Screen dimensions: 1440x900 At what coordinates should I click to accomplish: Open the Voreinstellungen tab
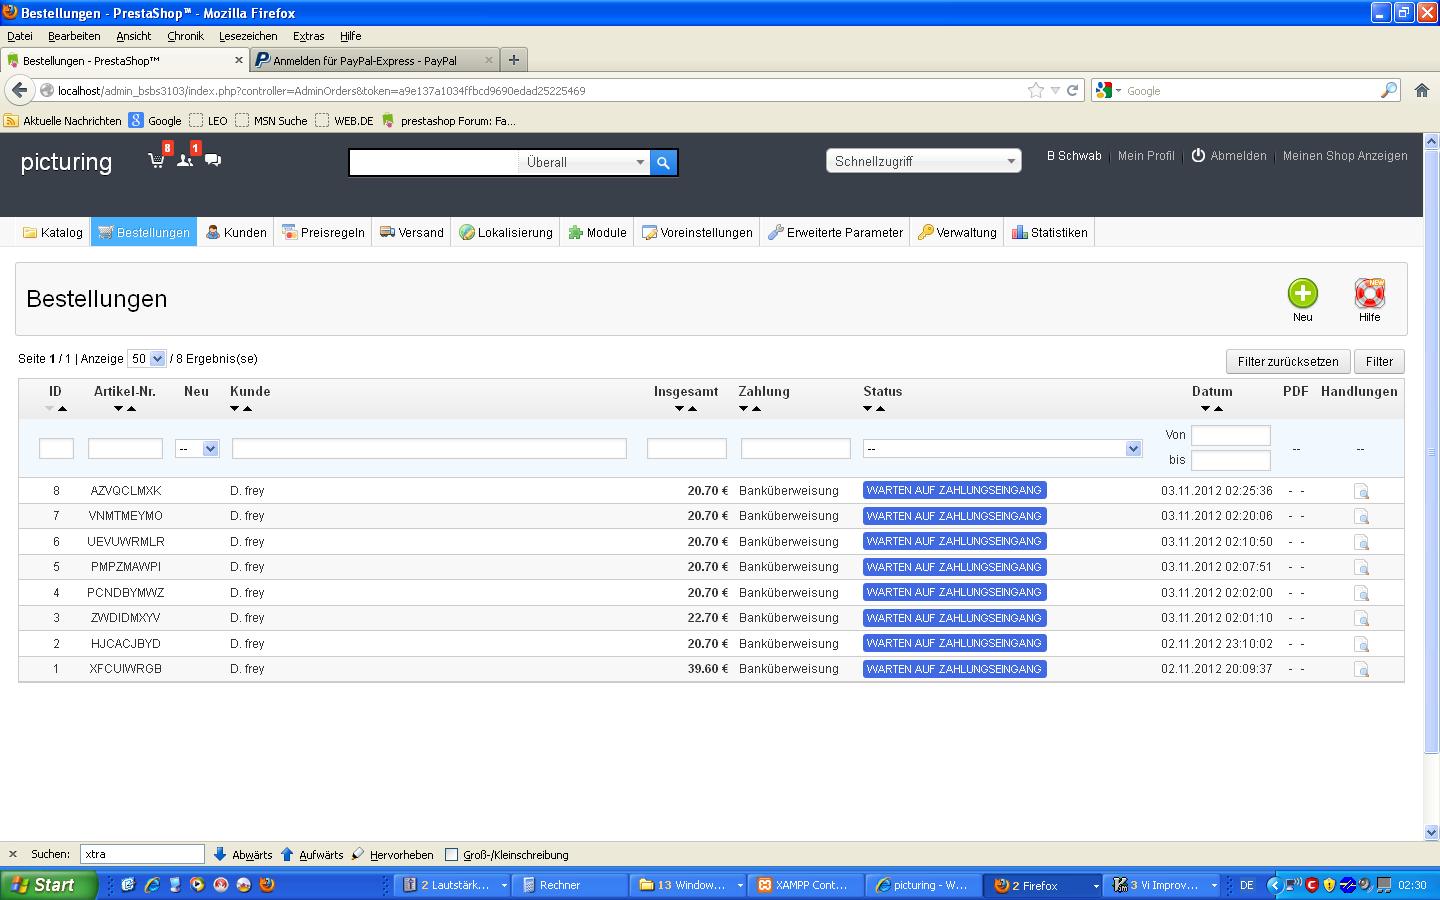[697, 232]
